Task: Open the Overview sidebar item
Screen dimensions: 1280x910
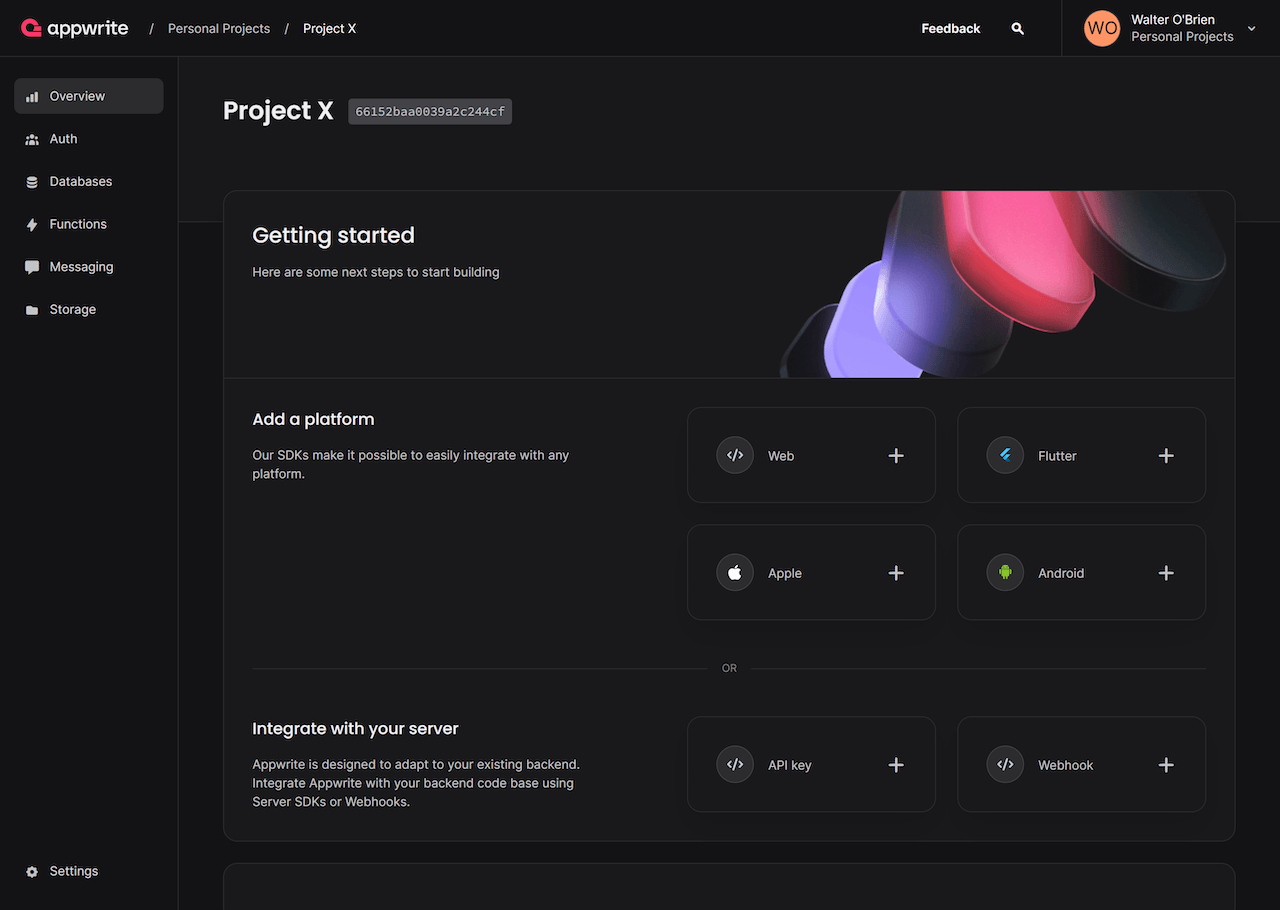Action: point(89,96)
